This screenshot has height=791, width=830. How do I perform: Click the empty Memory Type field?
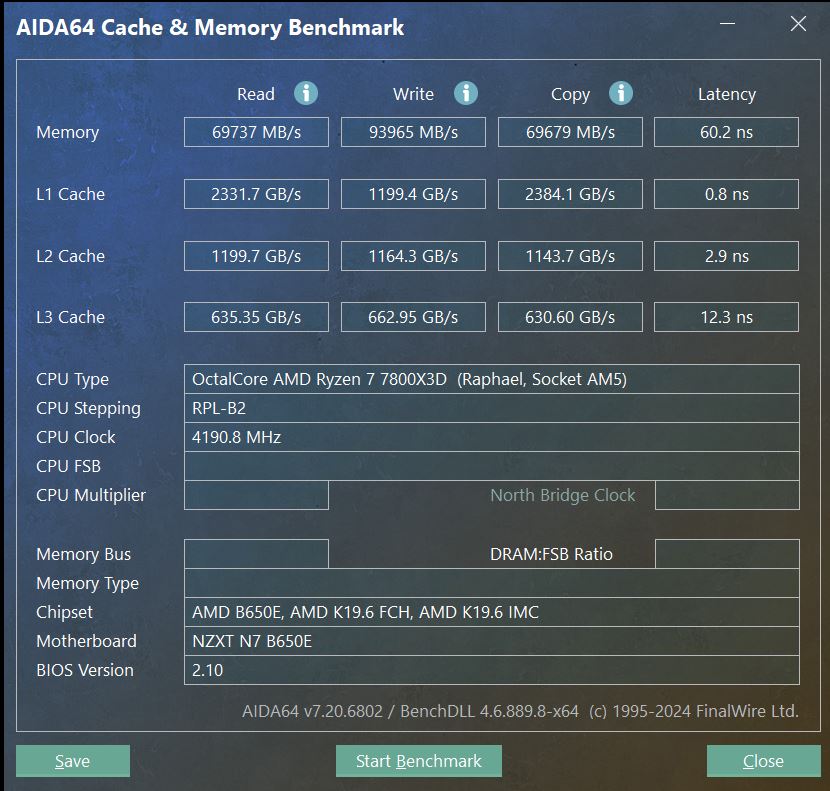click(x=492, y=583)
